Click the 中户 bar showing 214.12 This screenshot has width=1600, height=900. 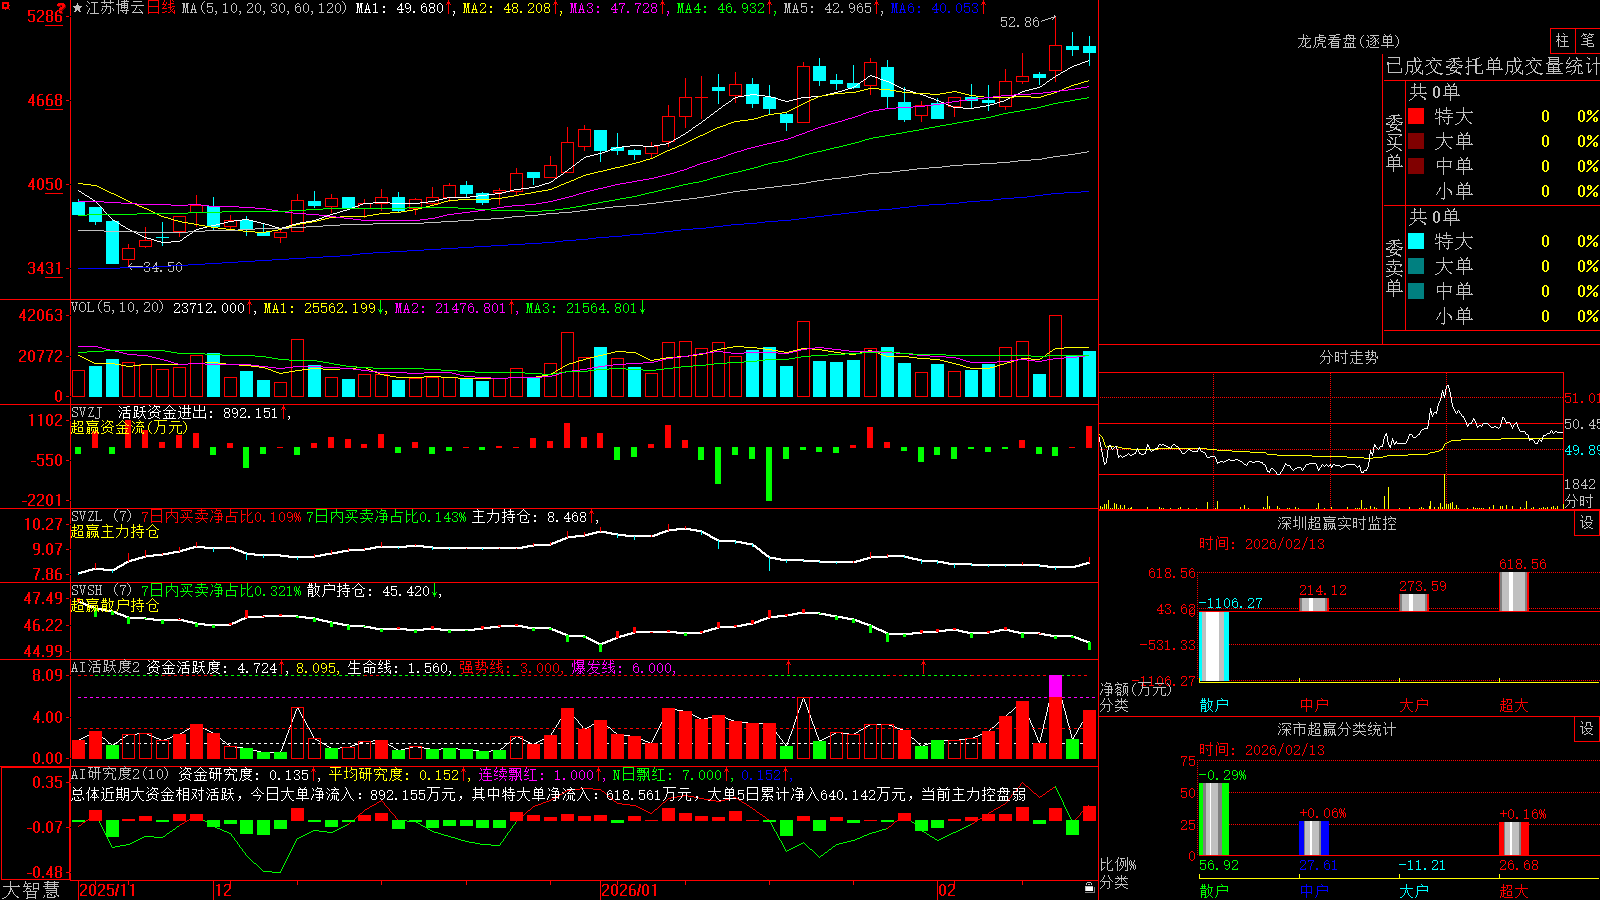[1314, 604]
